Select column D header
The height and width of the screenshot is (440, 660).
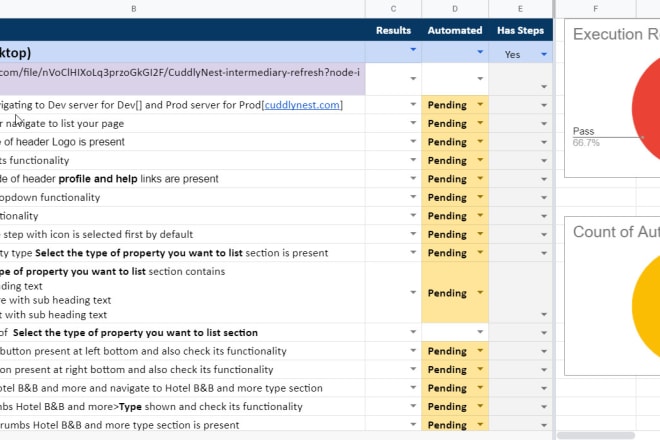455,8
